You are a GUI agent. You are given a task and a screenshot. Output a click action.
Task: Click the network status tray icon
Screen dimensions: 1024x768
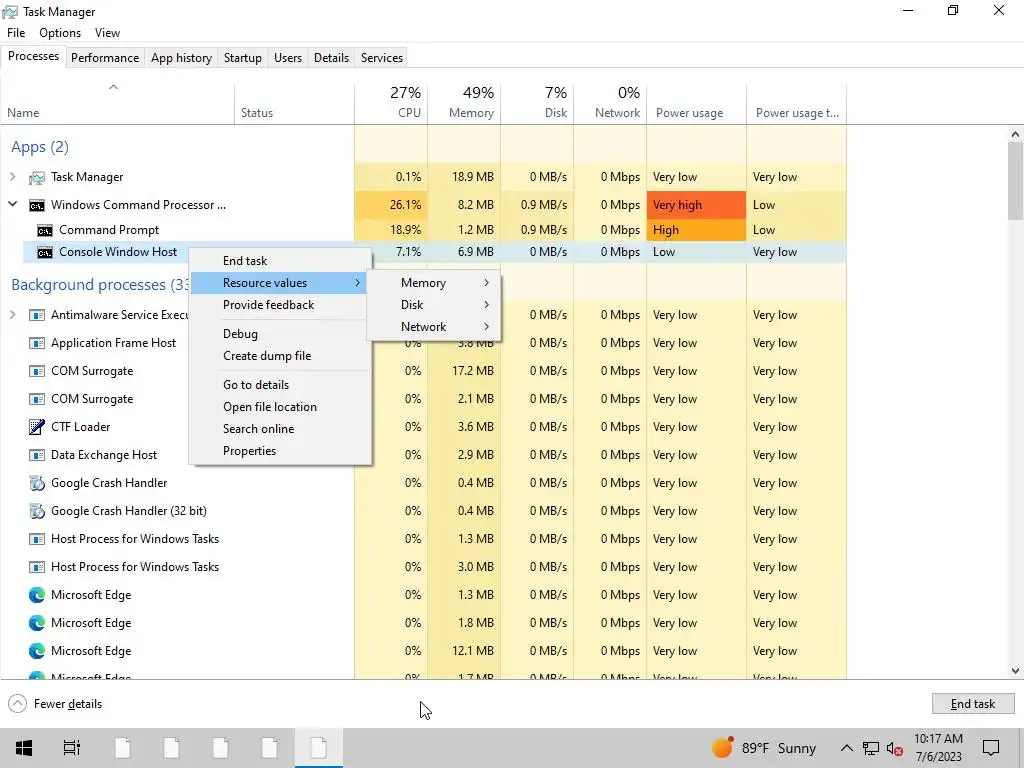[x=871, y=748]
